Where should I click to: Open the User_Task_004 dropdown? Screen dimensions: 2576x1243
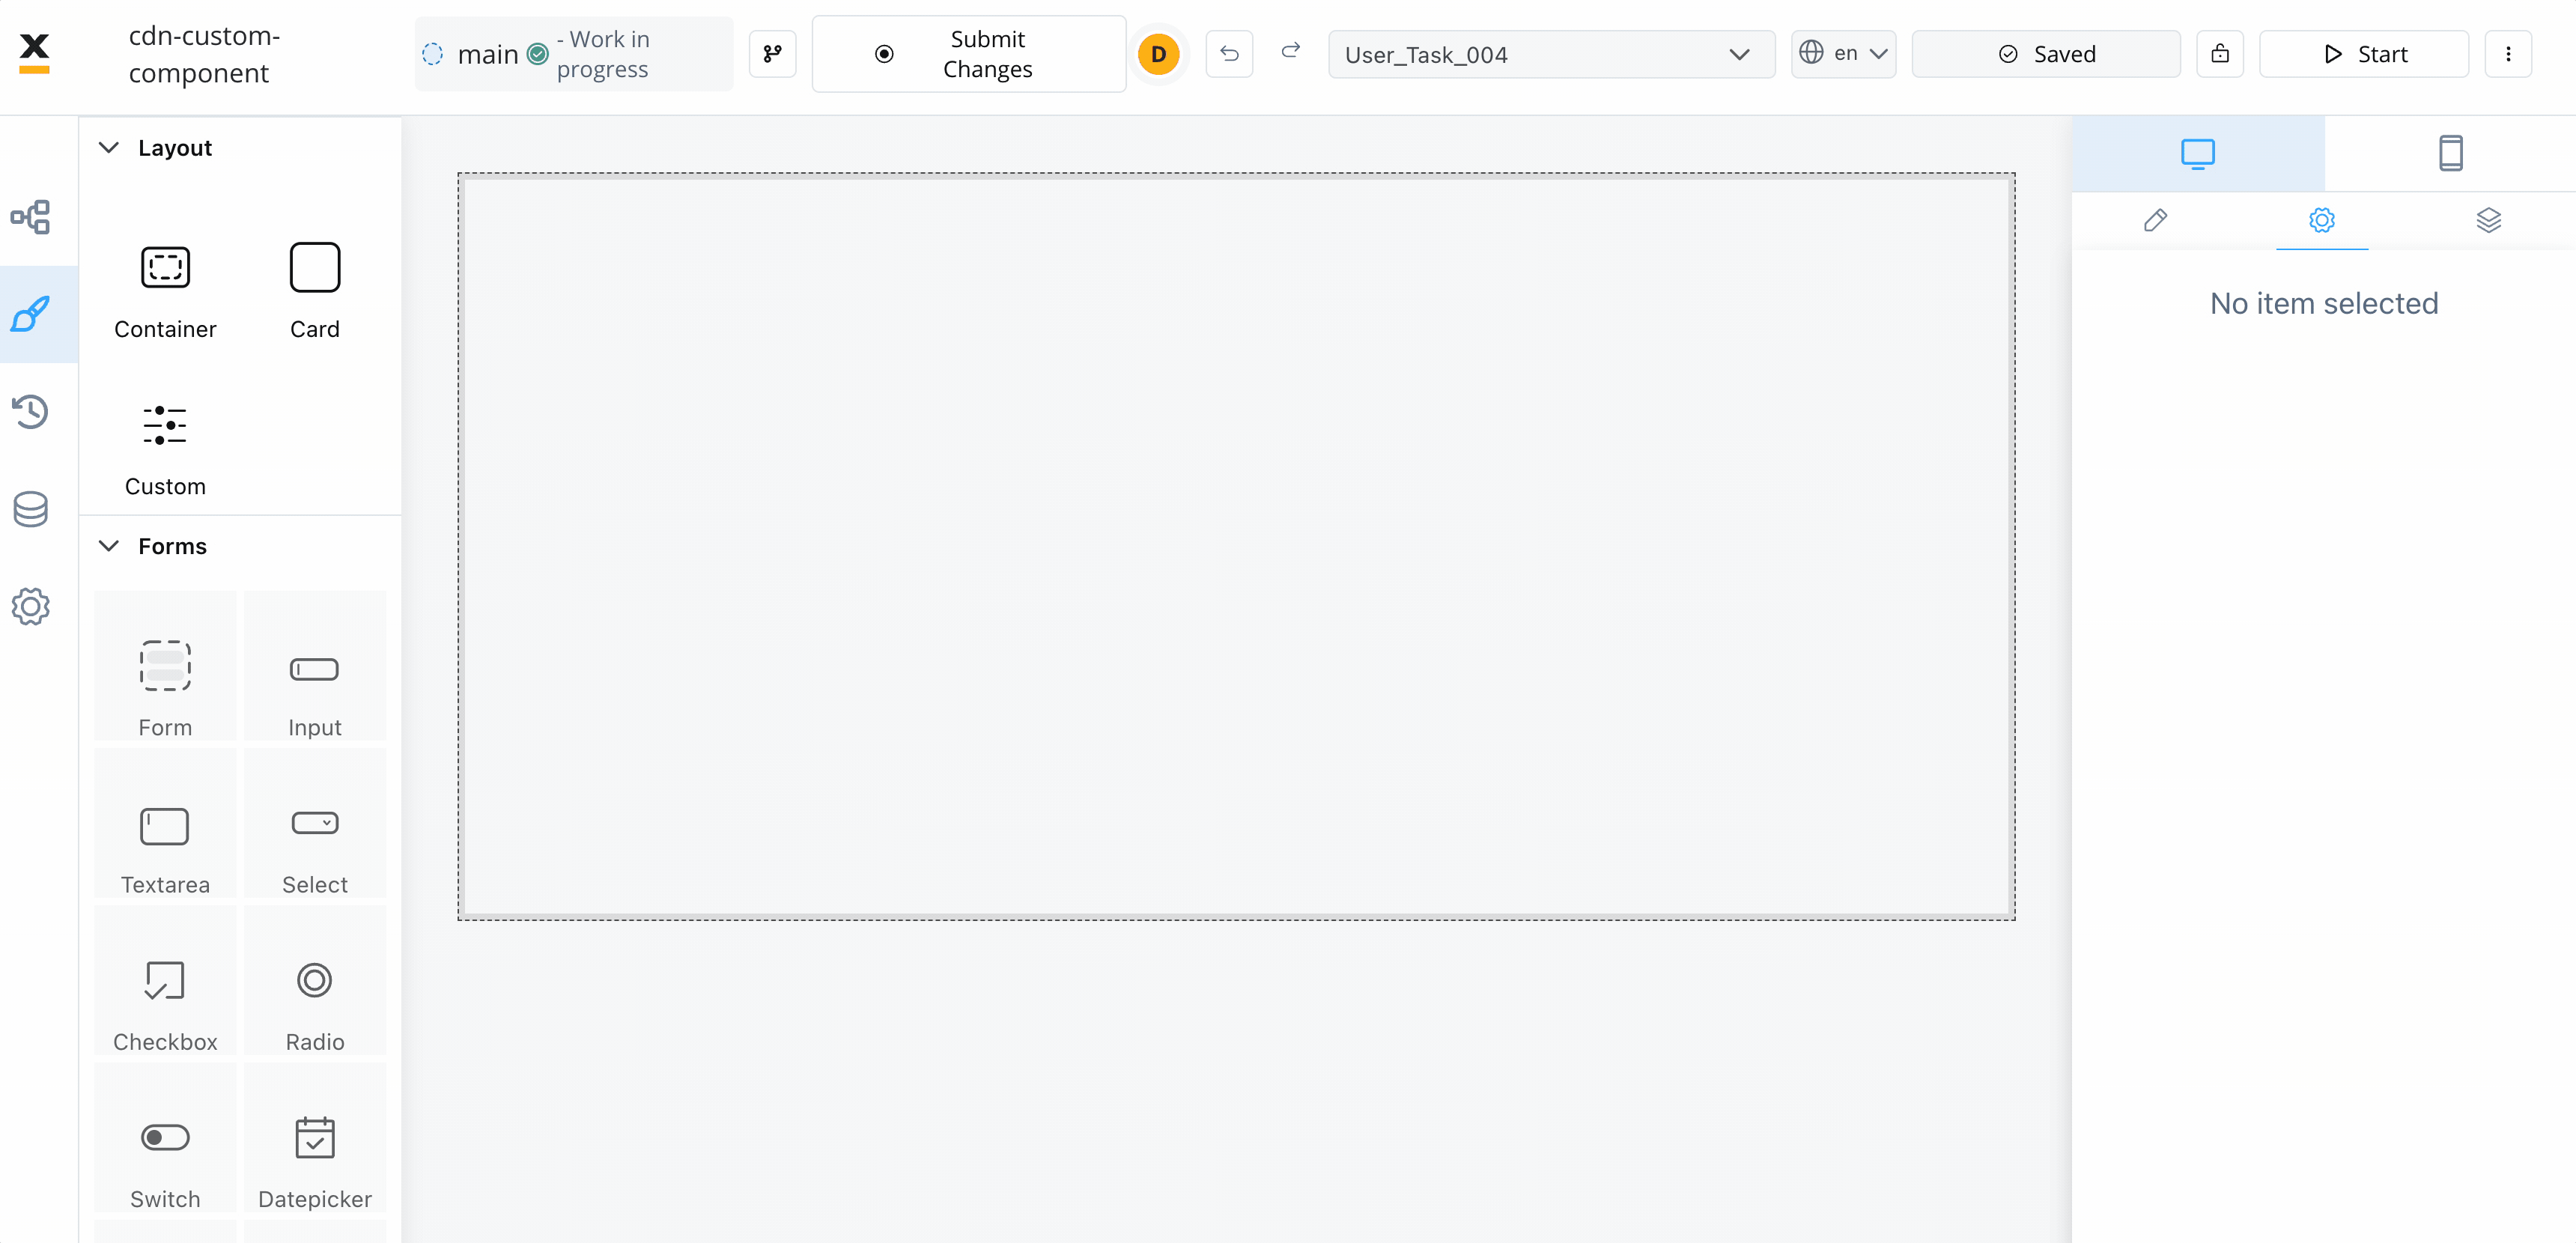click(1551, 54)
